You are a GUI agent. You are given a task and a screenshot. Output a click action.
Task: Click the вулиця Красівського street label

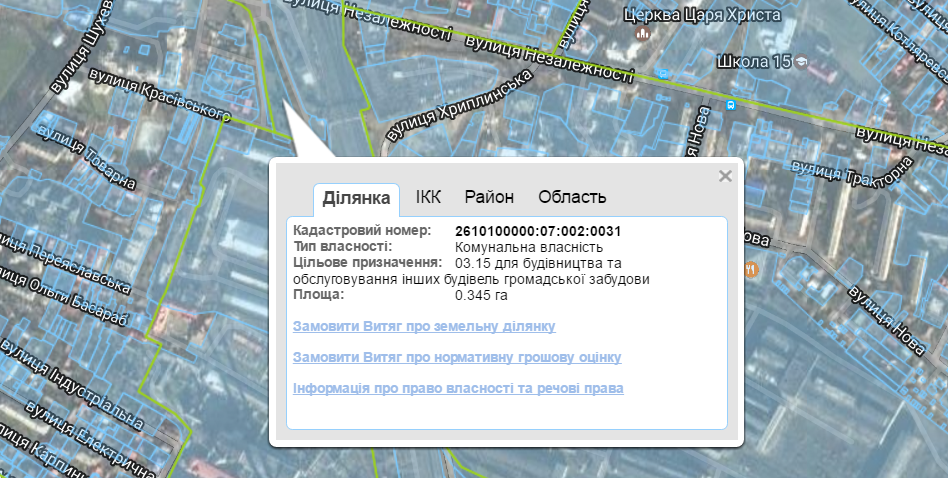[160, 96]
